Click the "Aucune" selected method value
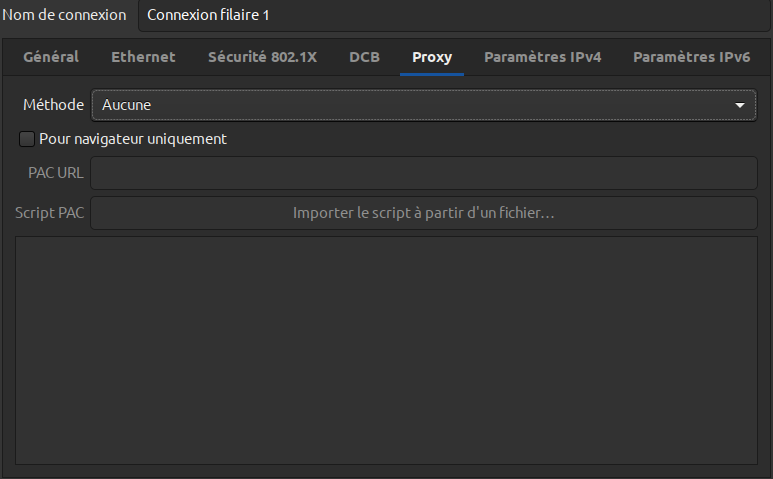The height and width of the screenshot is (479, 773). (127, 105)
